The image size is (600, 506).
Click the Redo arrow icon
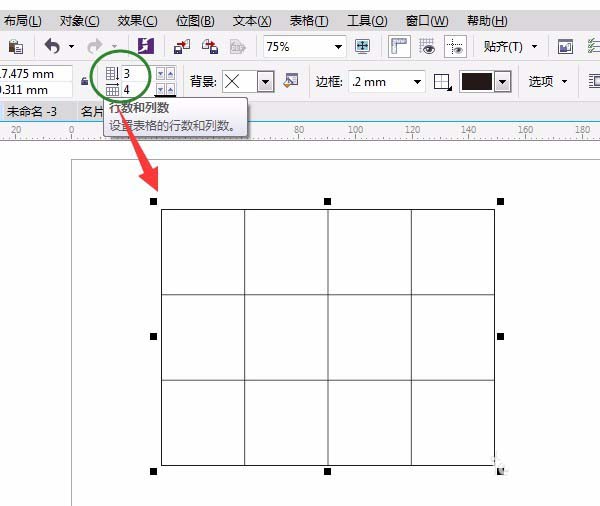click(x=95, y=47)
